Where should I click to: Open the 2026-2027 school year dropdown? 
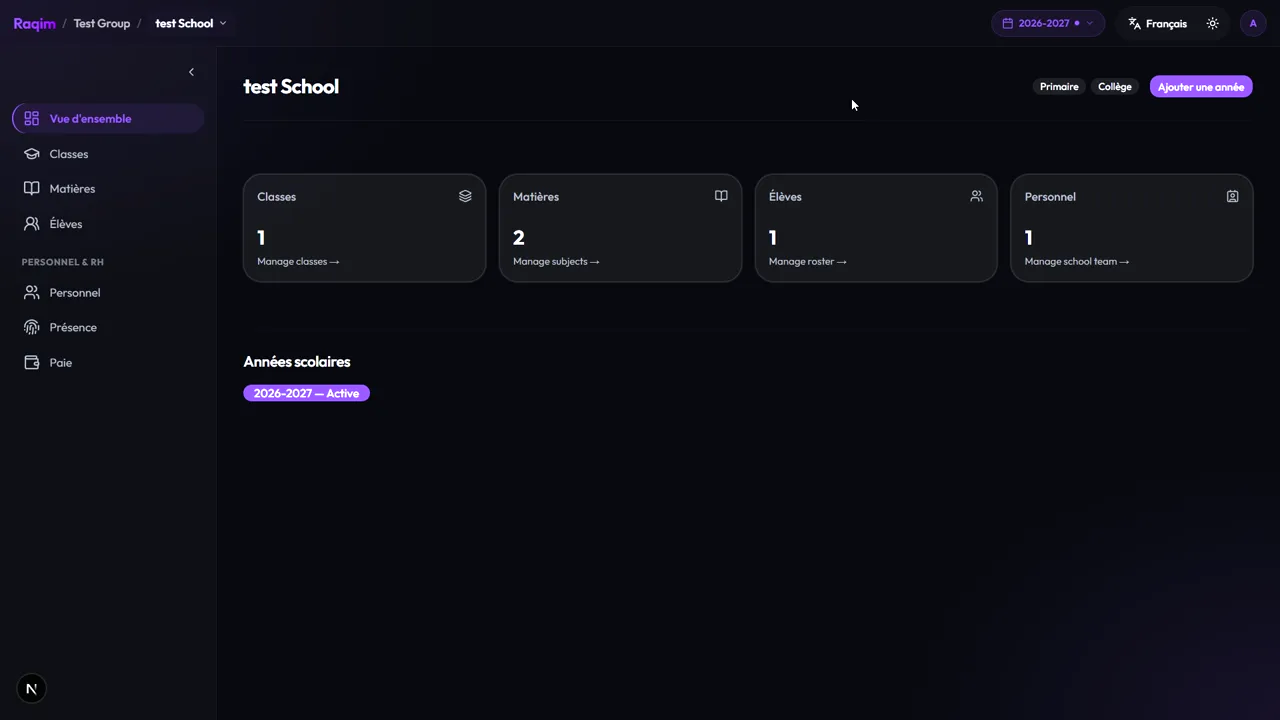coord(1048,23)
